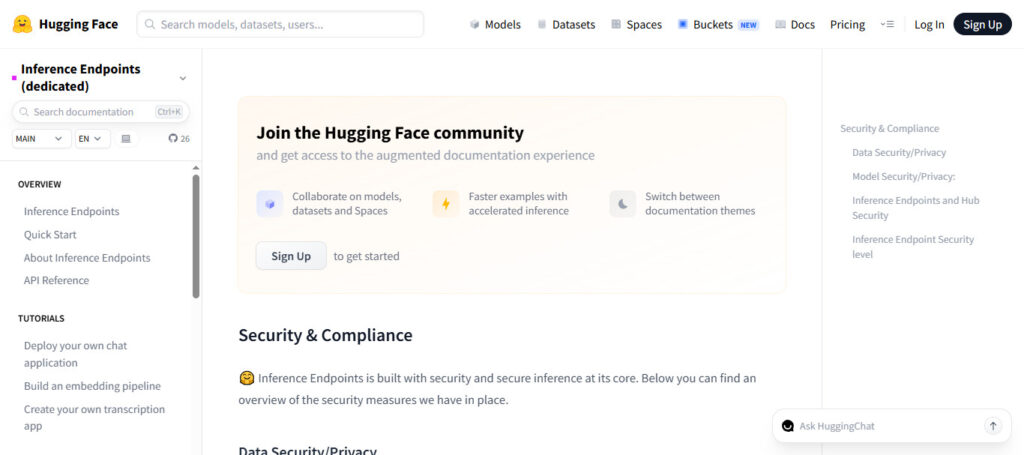The image size is (1024, 455).
Task: Open Create your own transcription app tutorial
Action: 94,417
